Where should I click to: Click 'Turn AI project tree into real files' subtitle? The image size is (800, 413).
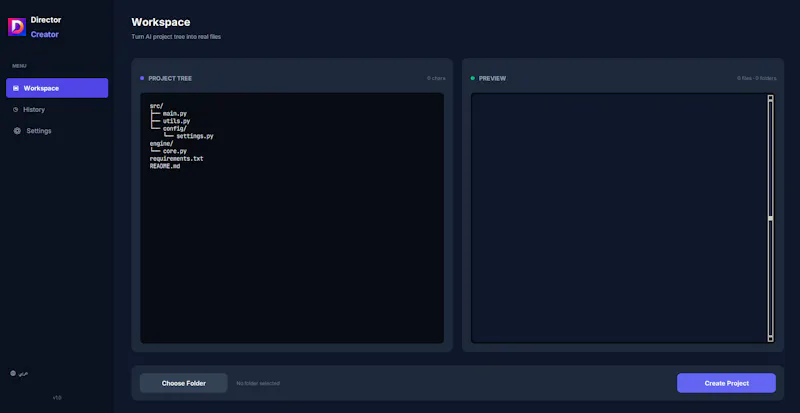click(x=176, y=37)
